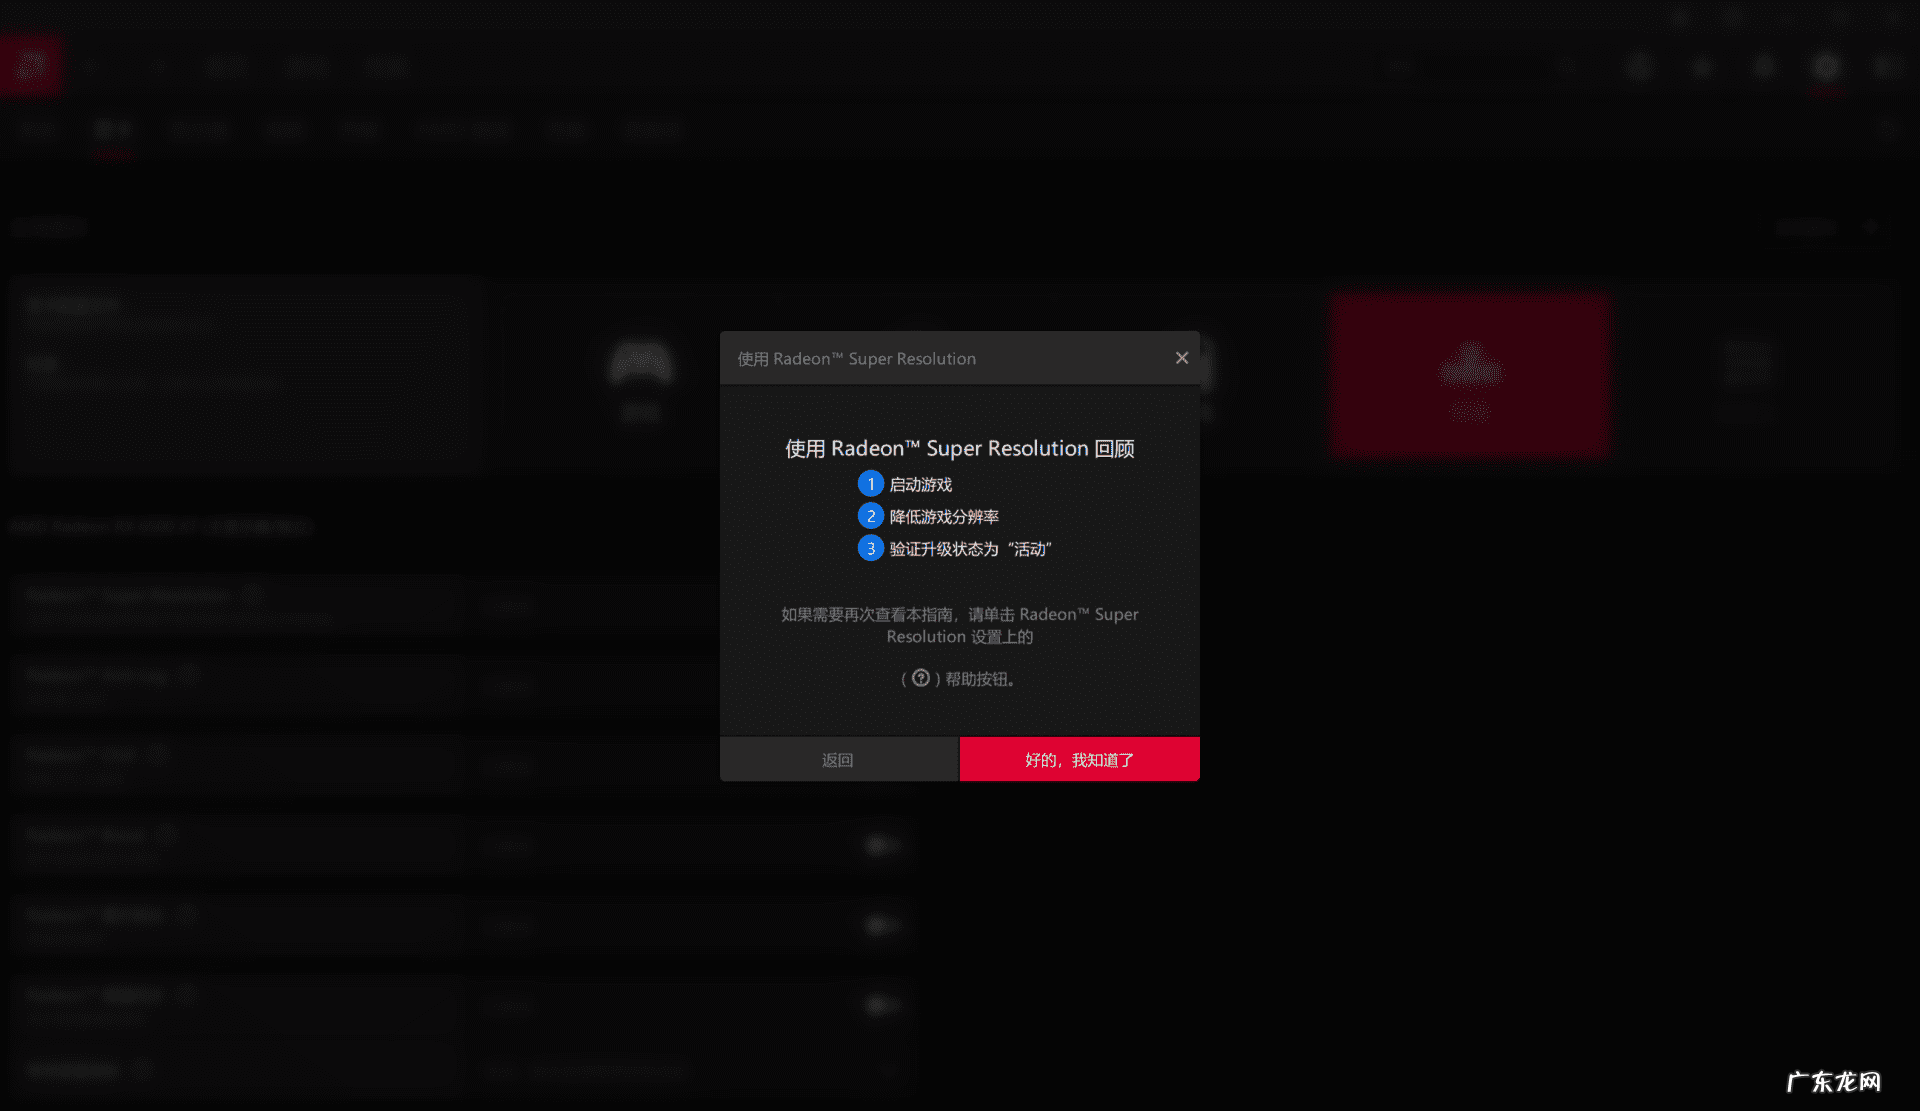The height and width of the screenshot is (1111, 1920).
Task: Select the red-underlined graphics sub-tab
Action: 112,130
